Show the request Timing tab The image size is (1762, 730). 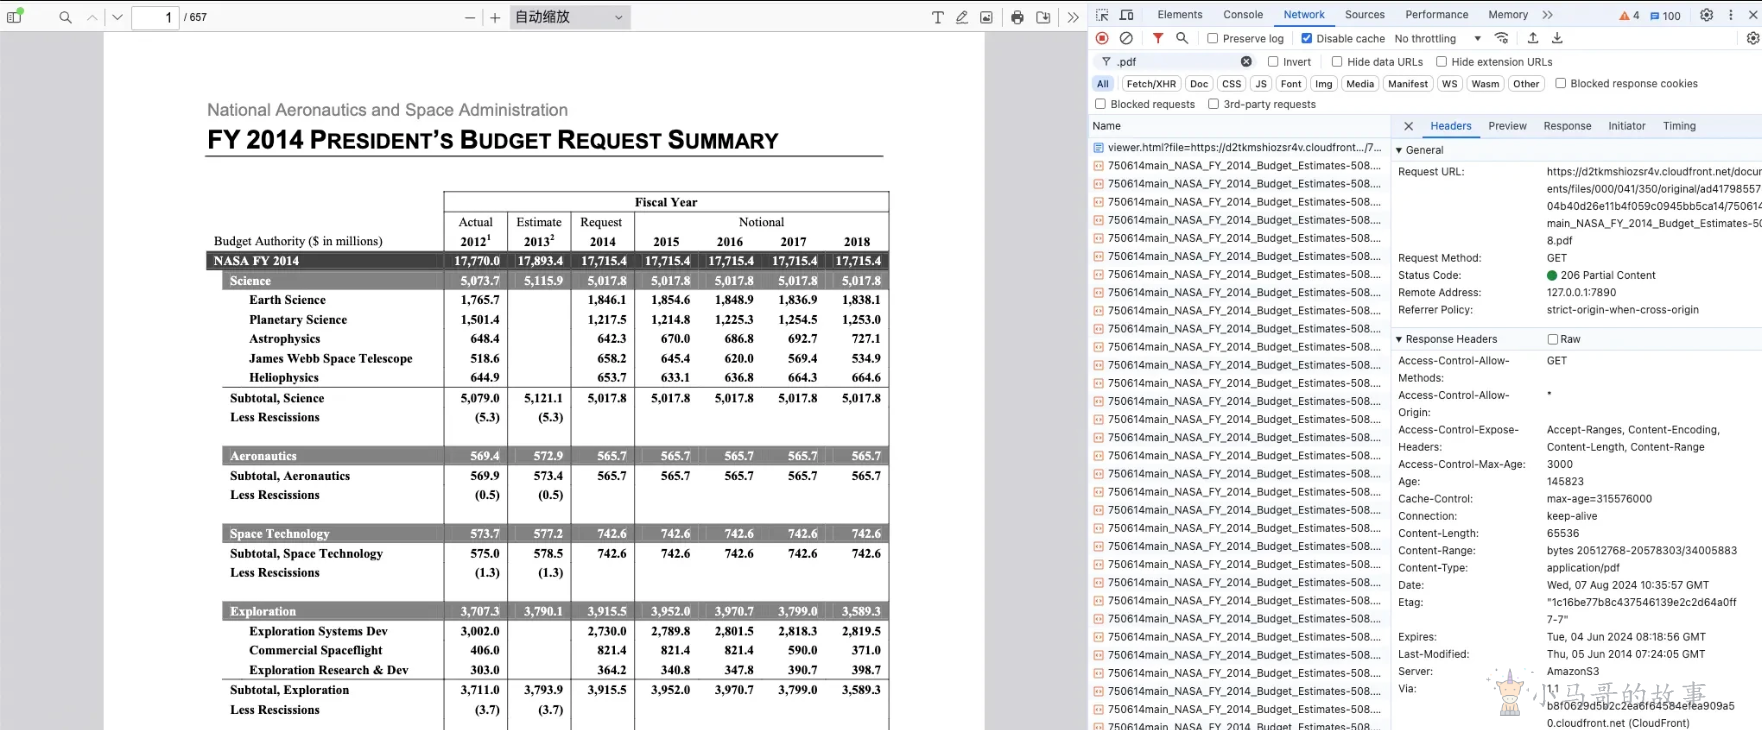[x=1679, y=126]
